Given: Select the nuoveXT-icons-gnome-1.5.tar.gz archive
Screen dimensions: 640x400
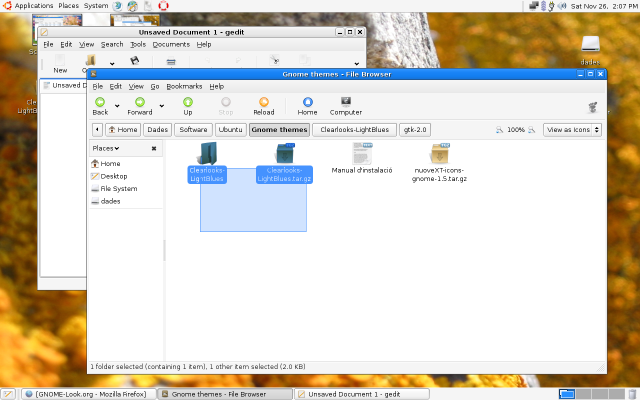Looking at the screenshot, I should click(440, 153).
